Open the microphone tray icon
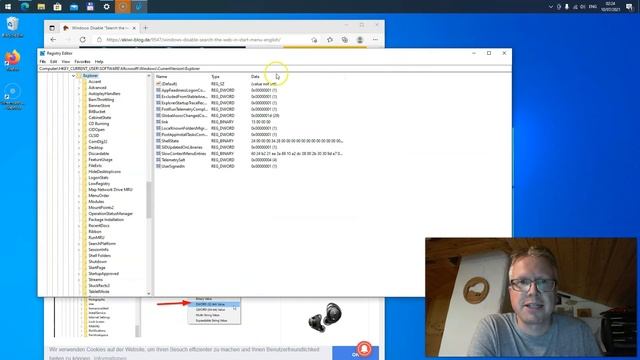640x360 pixels. pos(567,7)
